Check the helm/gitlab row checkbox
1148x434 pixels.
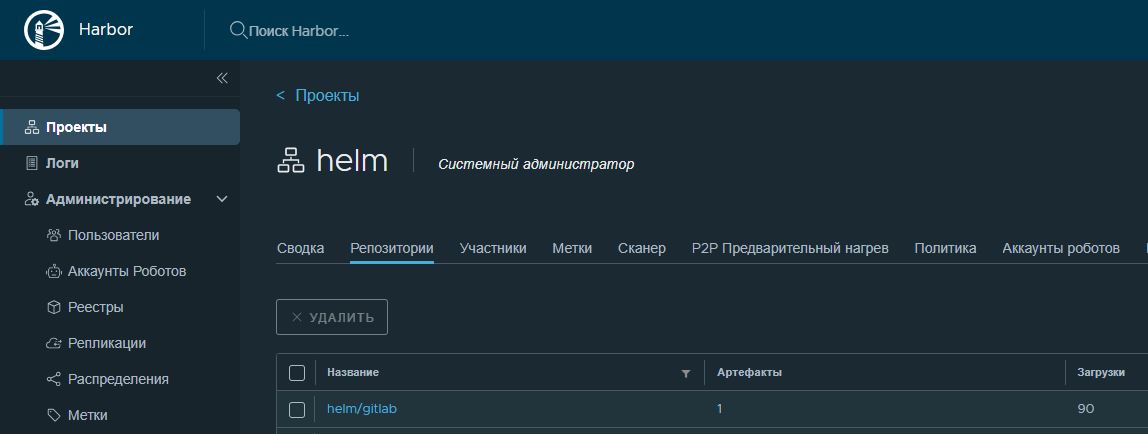click(296, 409)
